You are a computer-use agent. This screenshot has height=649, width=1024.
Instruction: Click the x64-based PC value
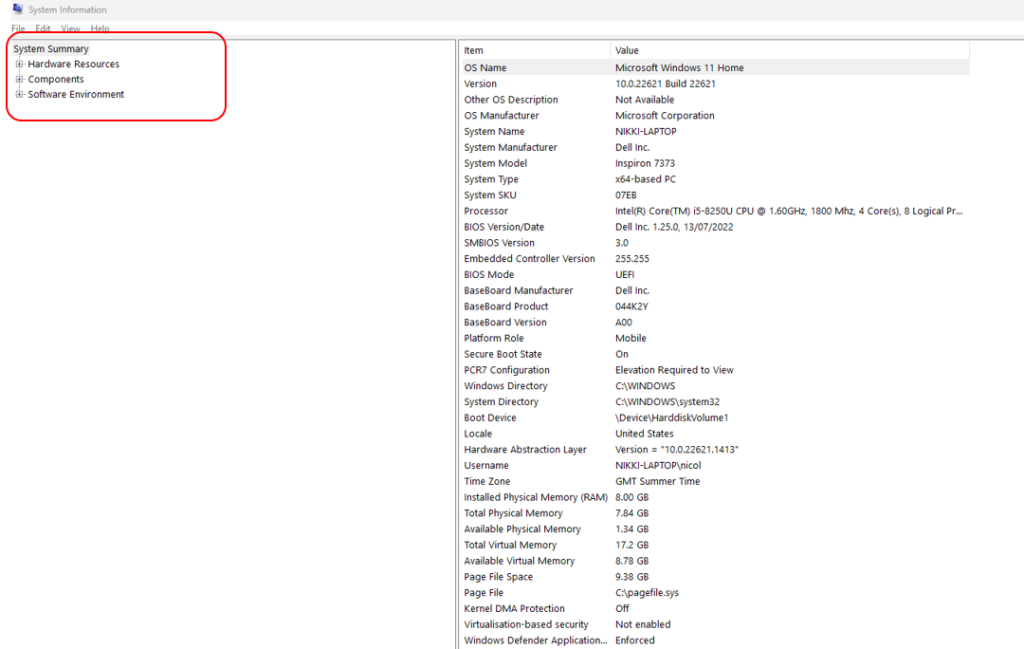(x=645, y=179)
